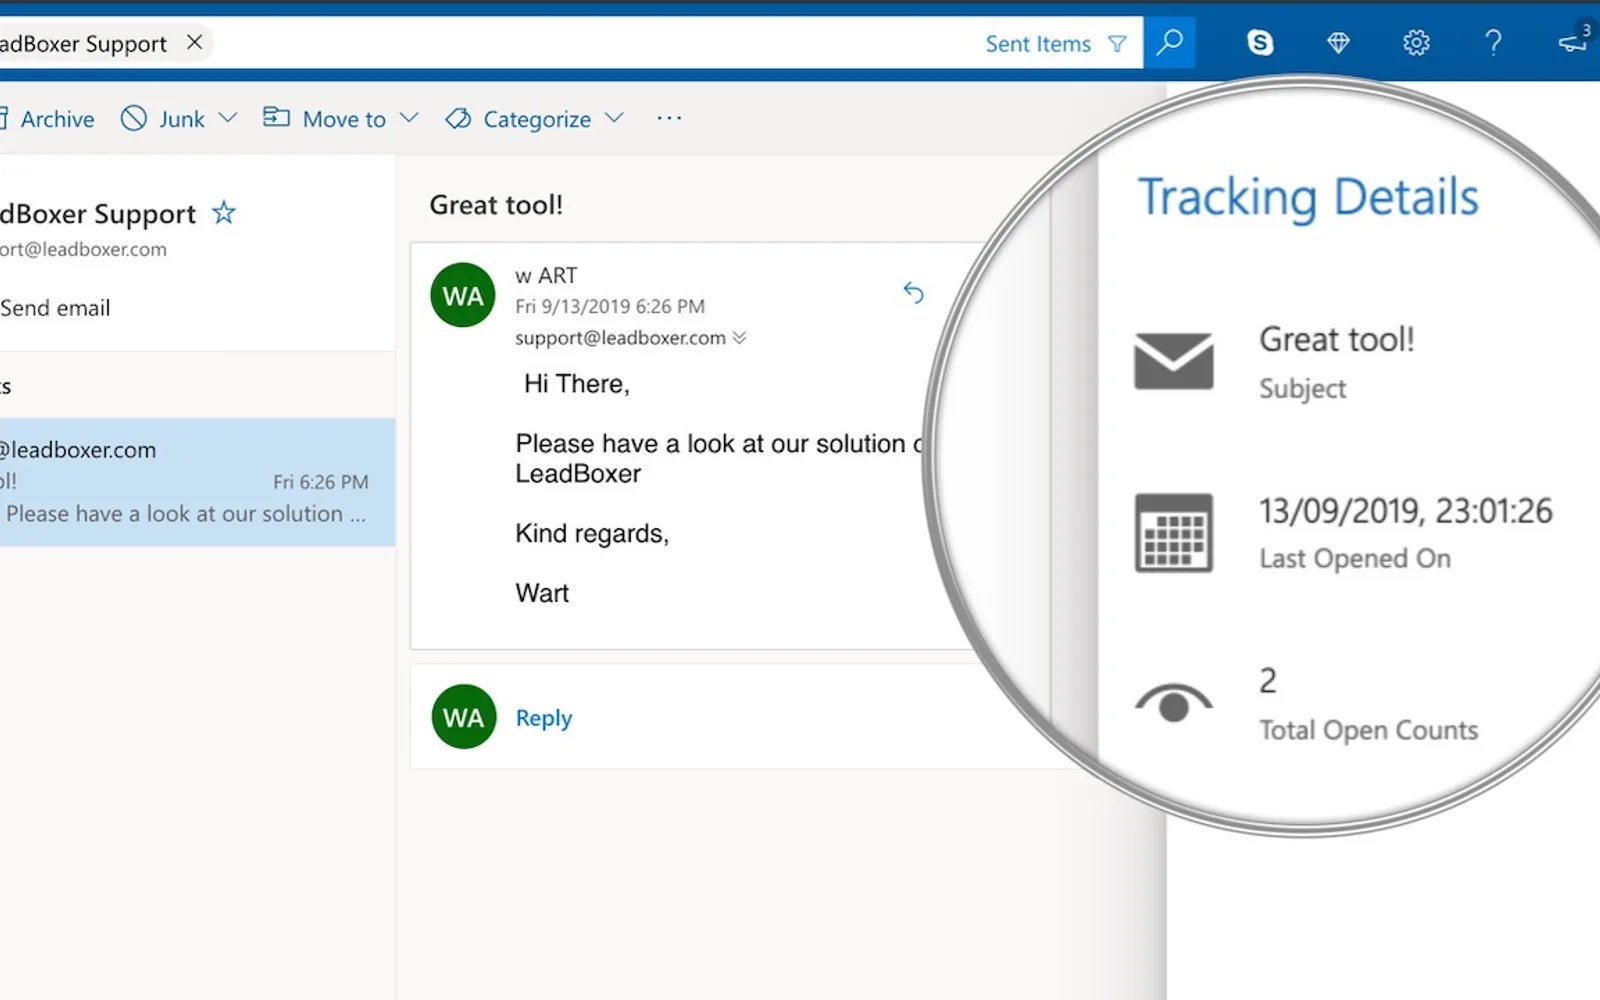
Task: Click the Tracking Details heading
Action: (x=1308, y=197)
